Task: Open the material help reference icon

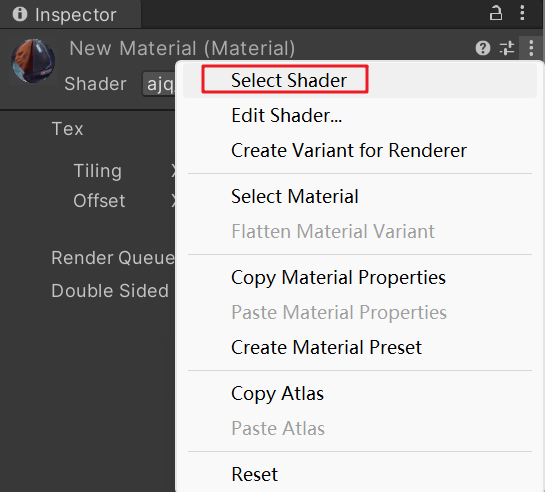Action: (x=483, y=48)
